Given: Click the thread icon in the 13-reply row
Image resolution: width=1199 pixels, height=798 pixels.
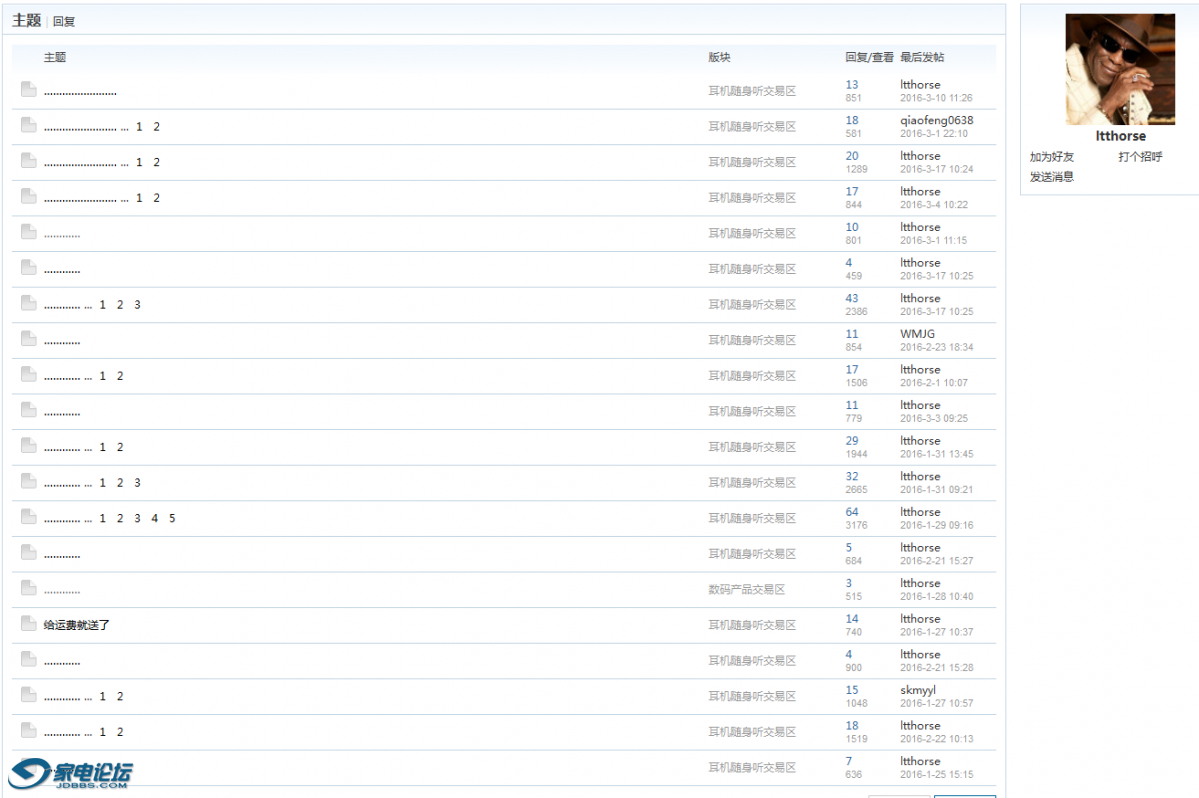Looking at the screenshot, I should point(28,89).
